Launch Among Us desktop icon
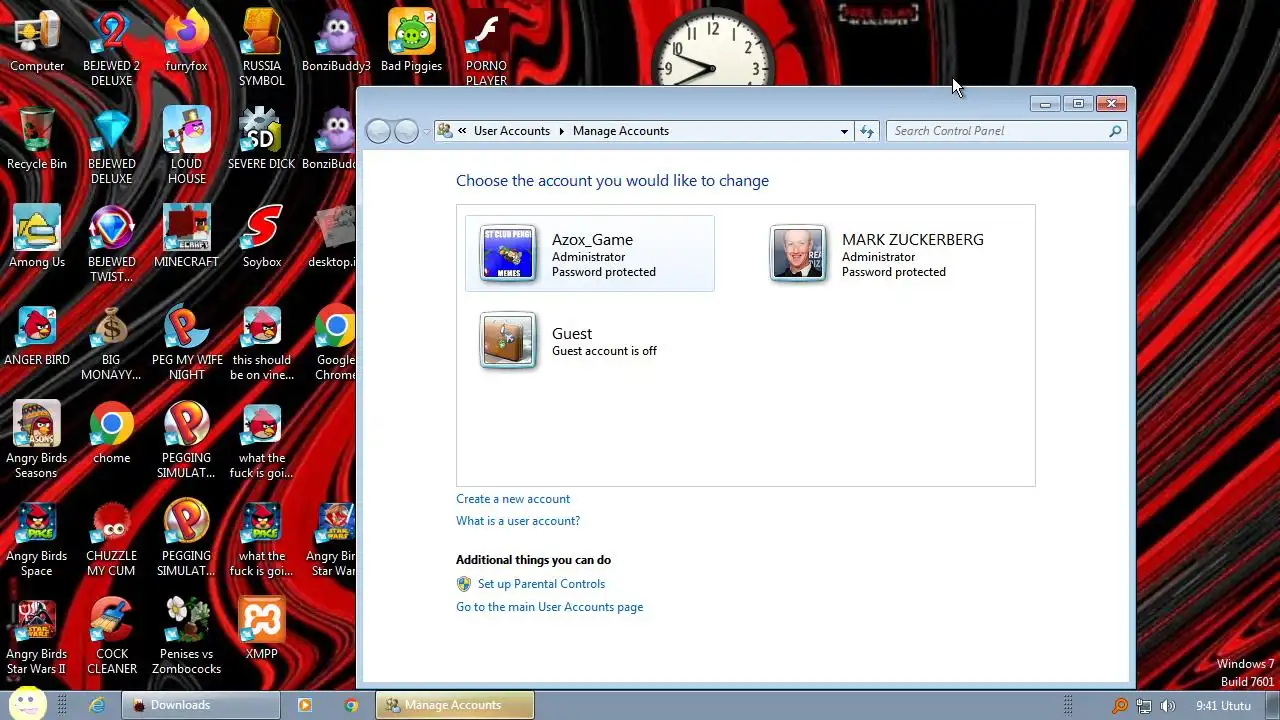 pyautogui.click(x=37, y=238)
